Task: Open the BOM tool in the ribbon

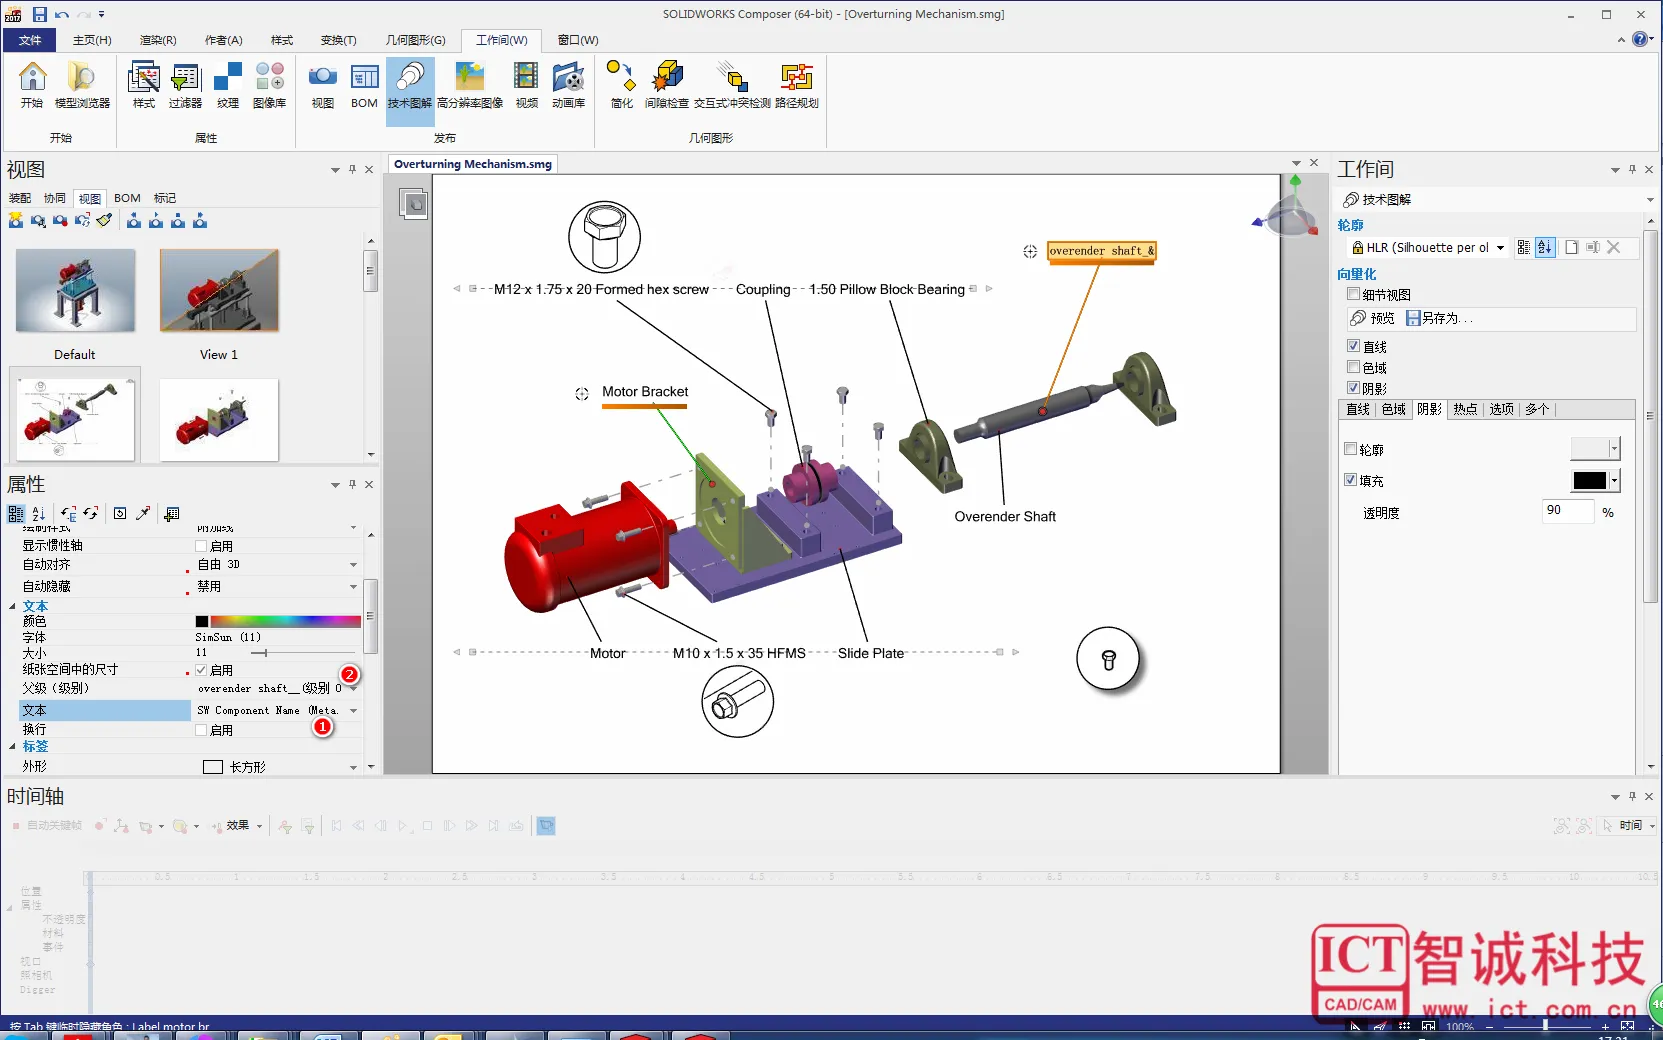Action: [x=364, y=85]
